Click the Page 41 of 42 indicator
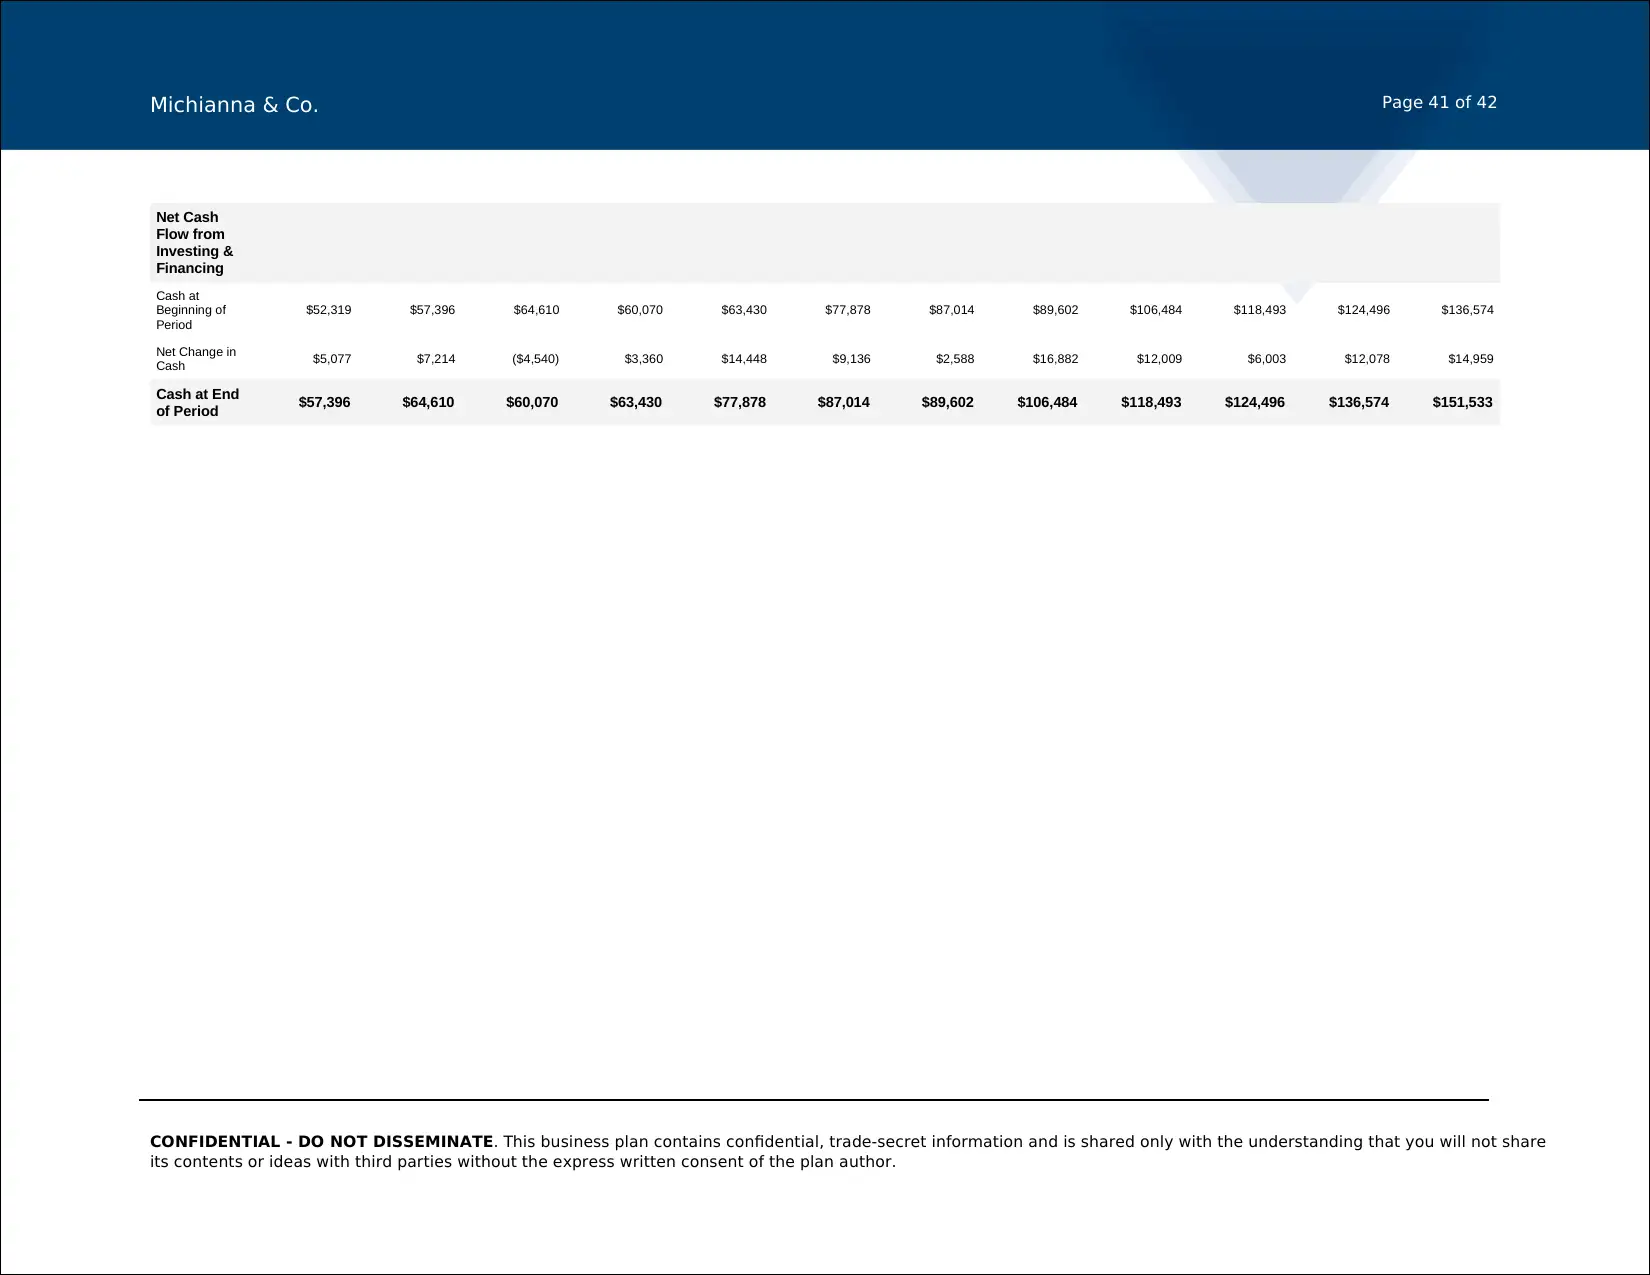Image resolution: width=1650 pixels, height=1275 pixels. [1439, 102]
